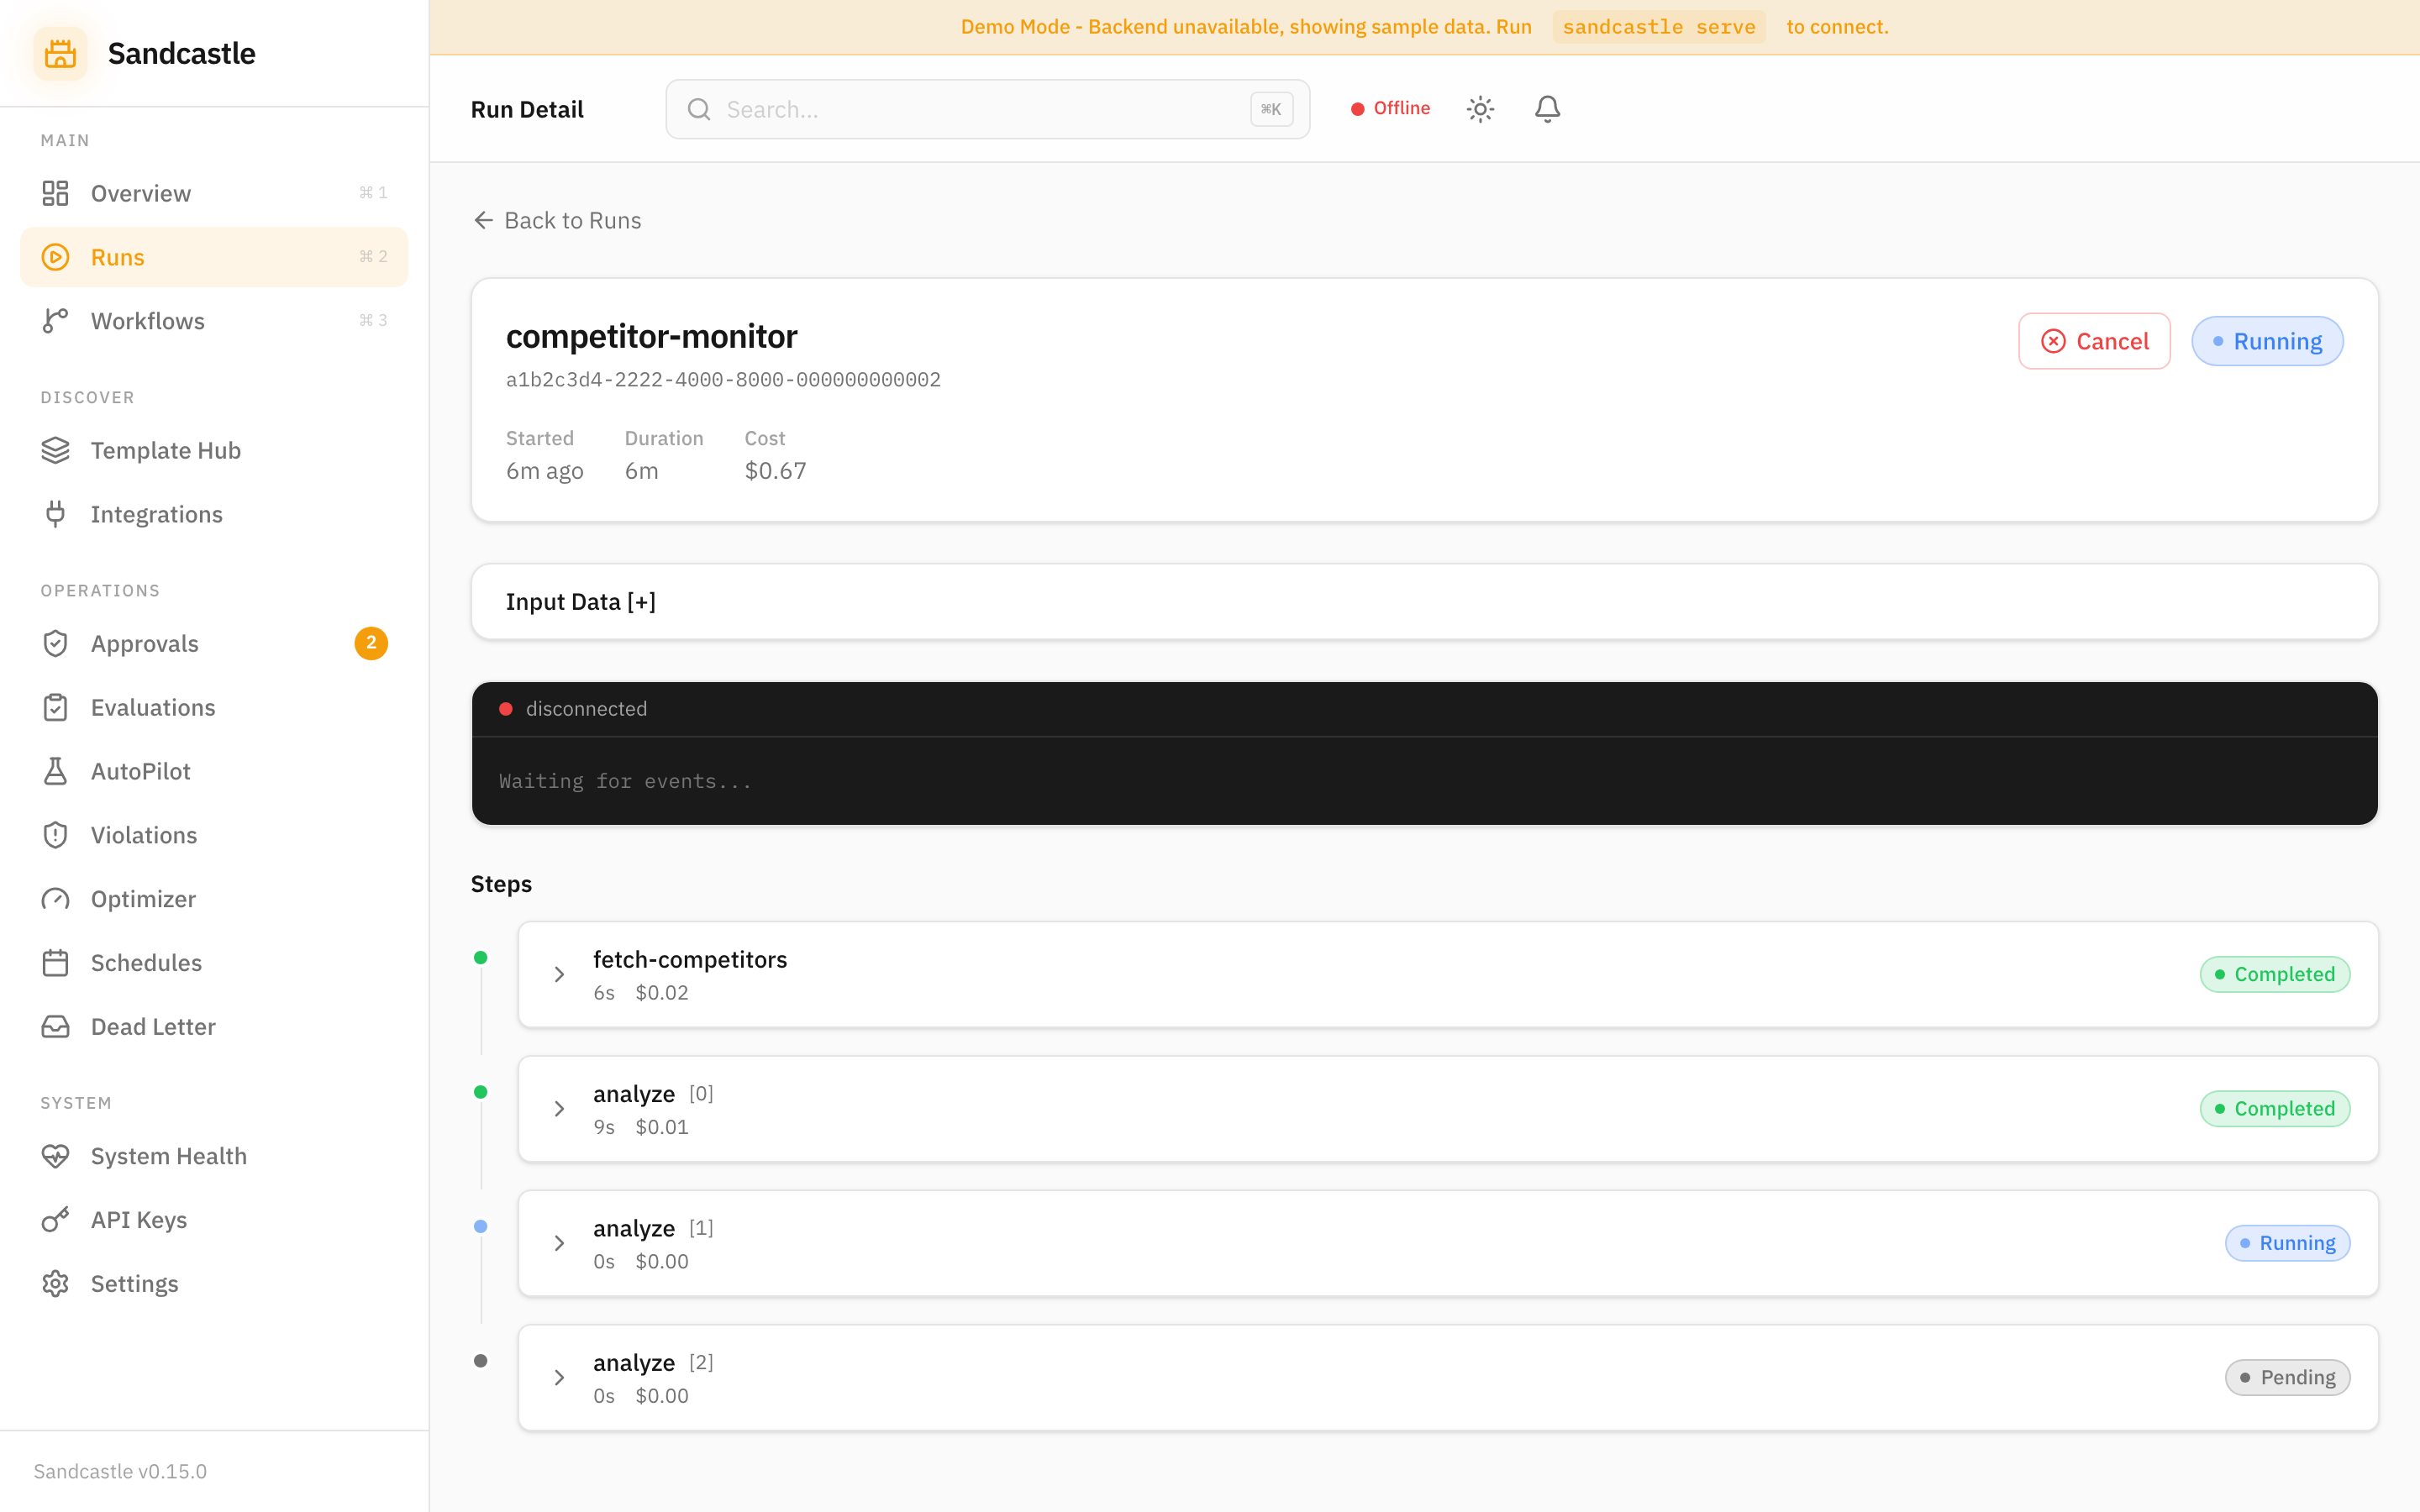Select Runs in the sidebar
2420x1512 pixels.
point(118,257)
